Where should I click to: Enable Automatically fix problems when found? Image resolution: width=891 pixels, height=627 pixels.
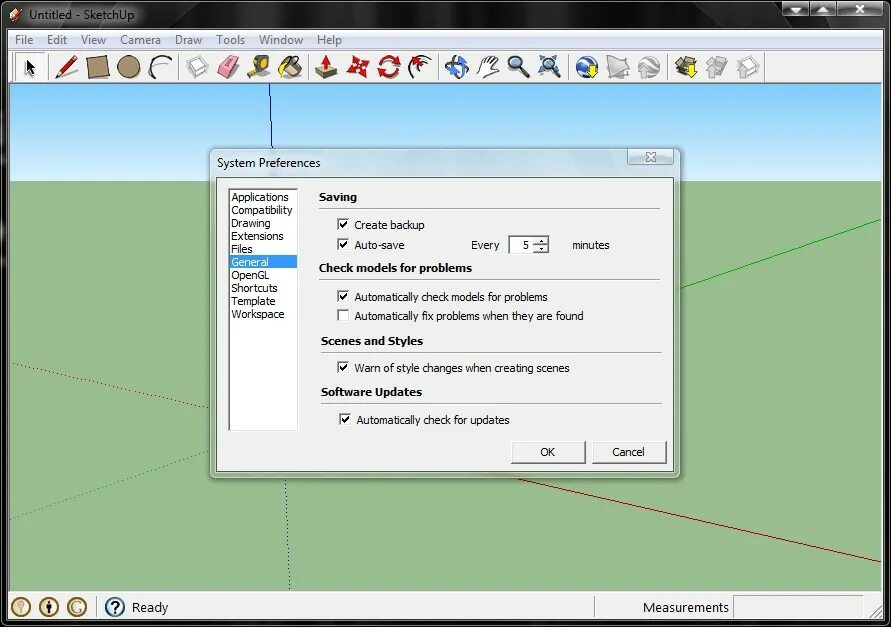(343, 315)
